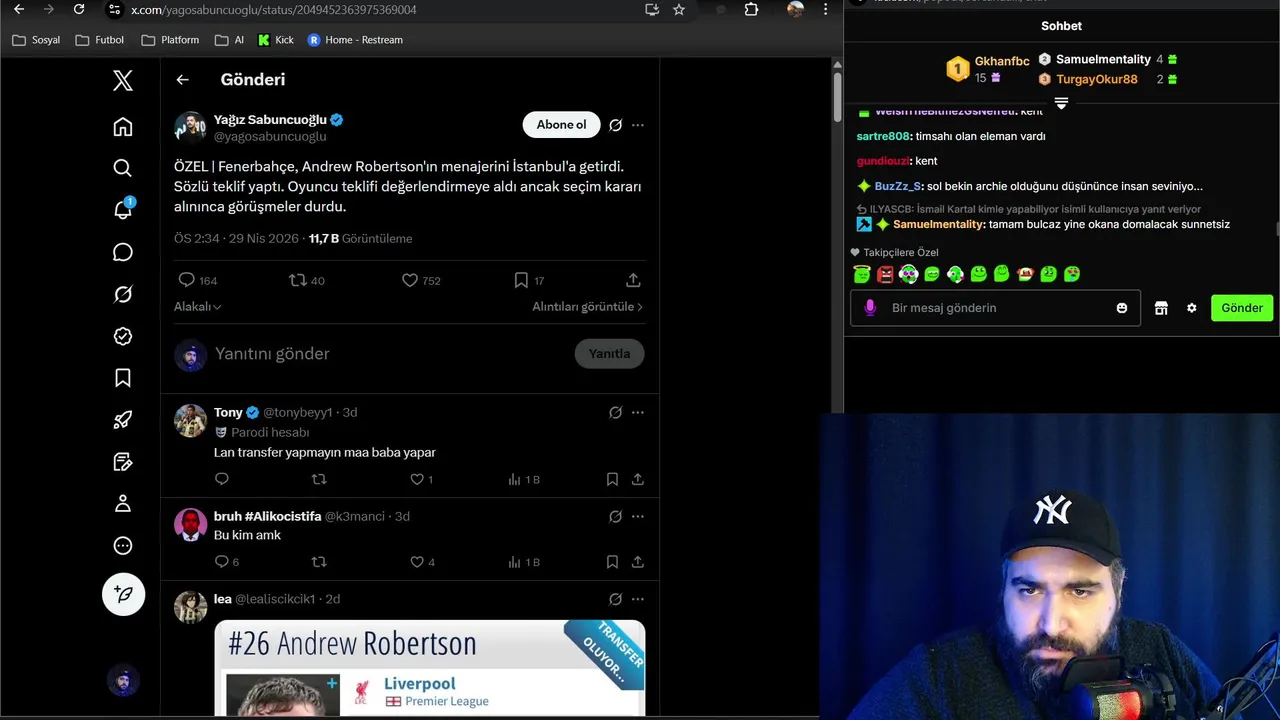The image size is (1280, 720).
Task: Open the X logo home link
Action: [123, 81]
